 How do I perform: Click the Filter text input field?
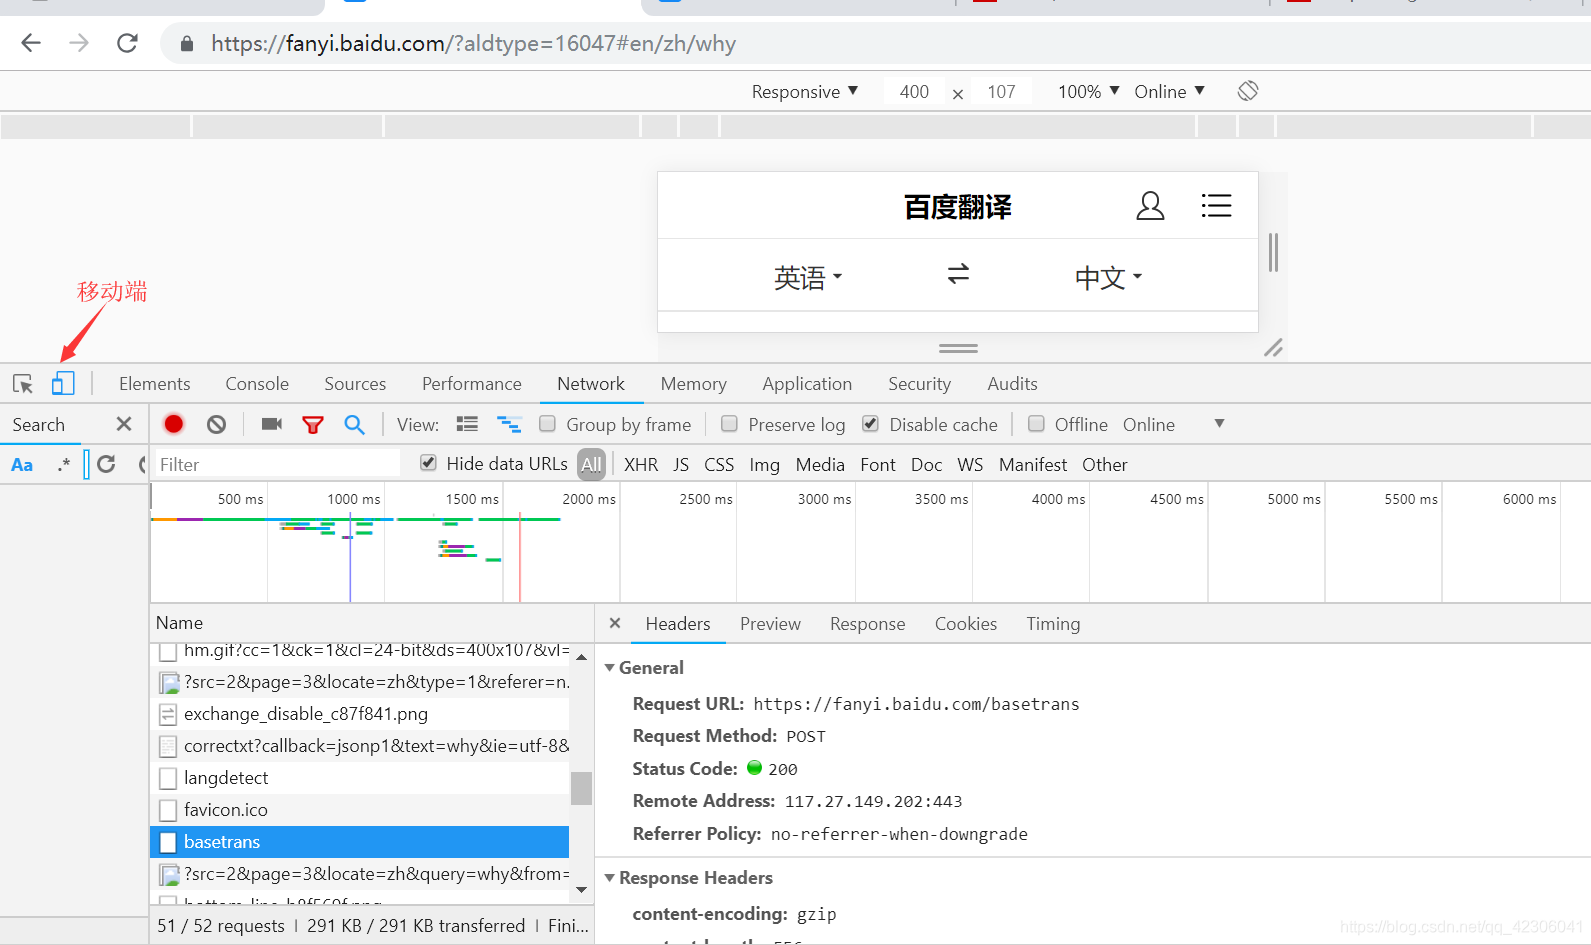(277, 464)
